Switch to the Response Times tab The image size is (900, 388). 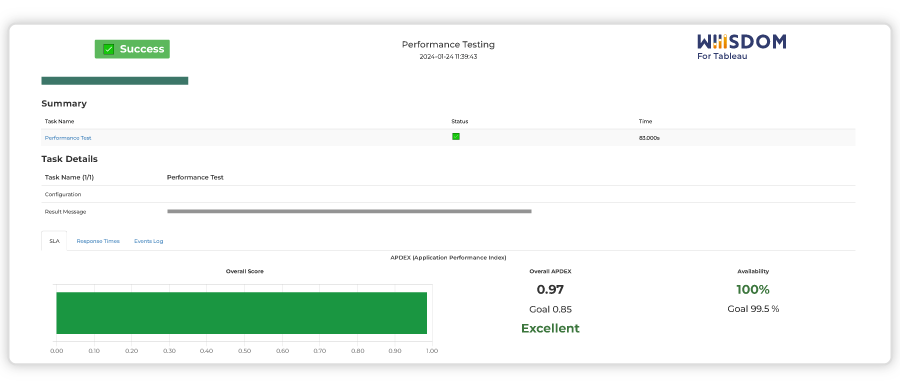point(98,241)
